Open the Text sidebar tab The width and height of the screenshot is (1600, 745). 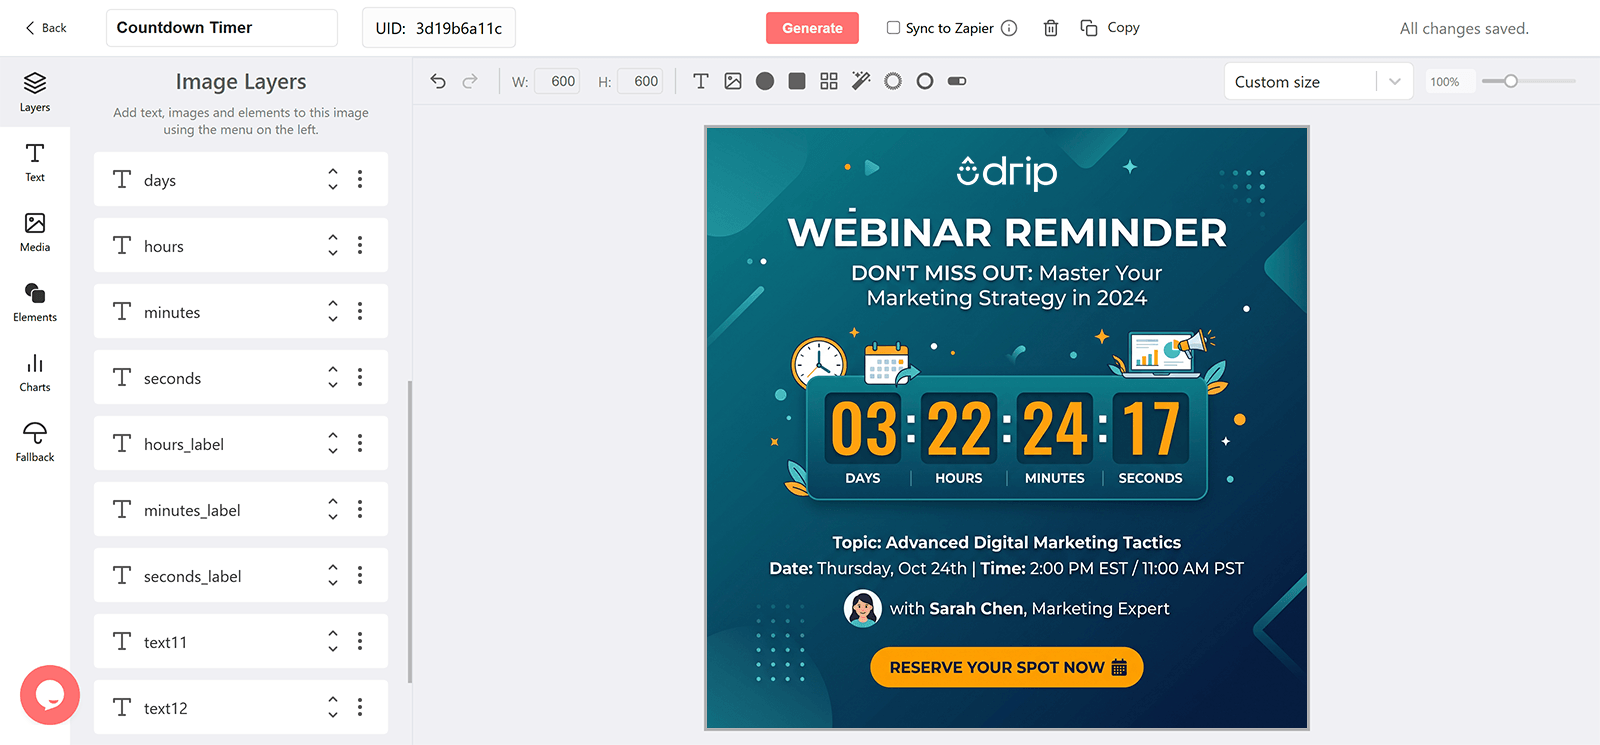coord(35,162)
